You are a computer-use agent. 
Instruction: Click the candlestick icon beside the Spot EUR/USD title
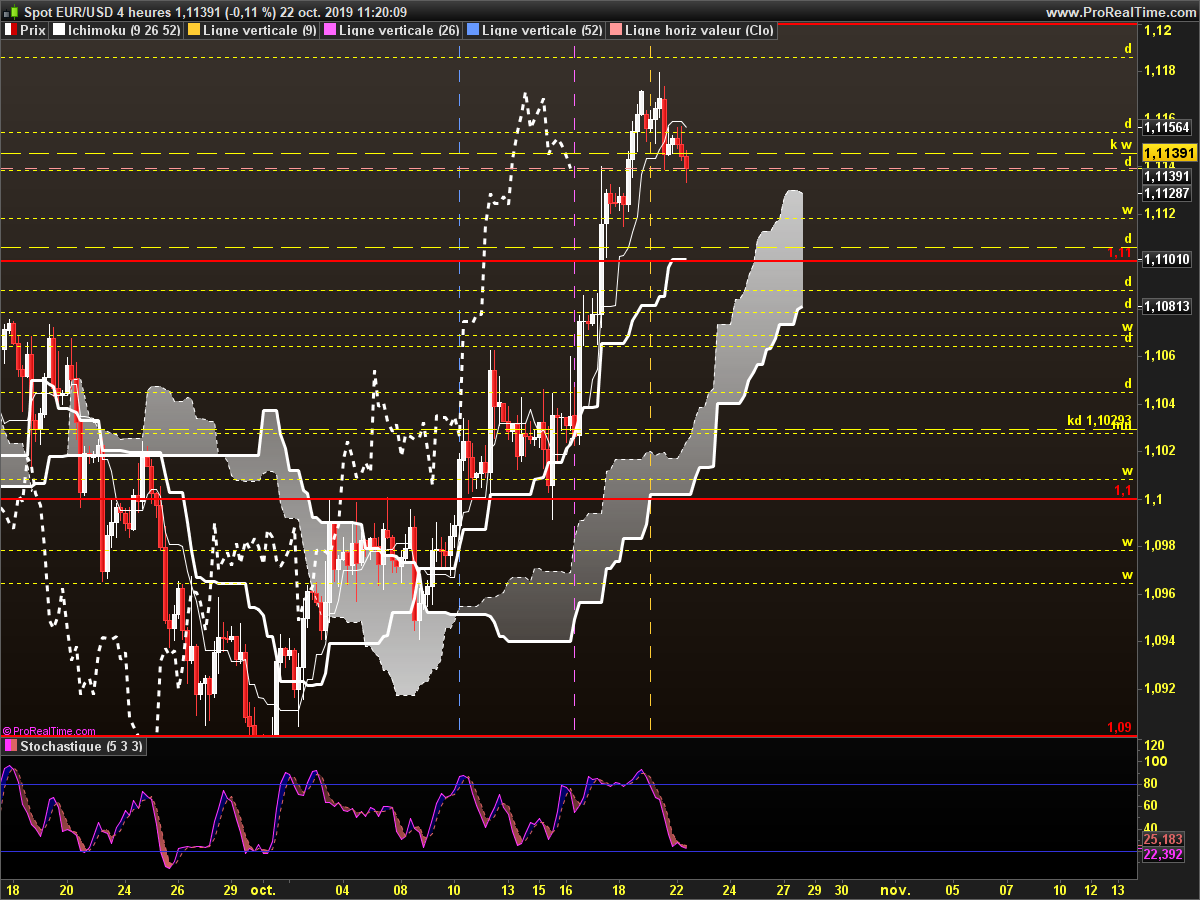pos(9,12)
